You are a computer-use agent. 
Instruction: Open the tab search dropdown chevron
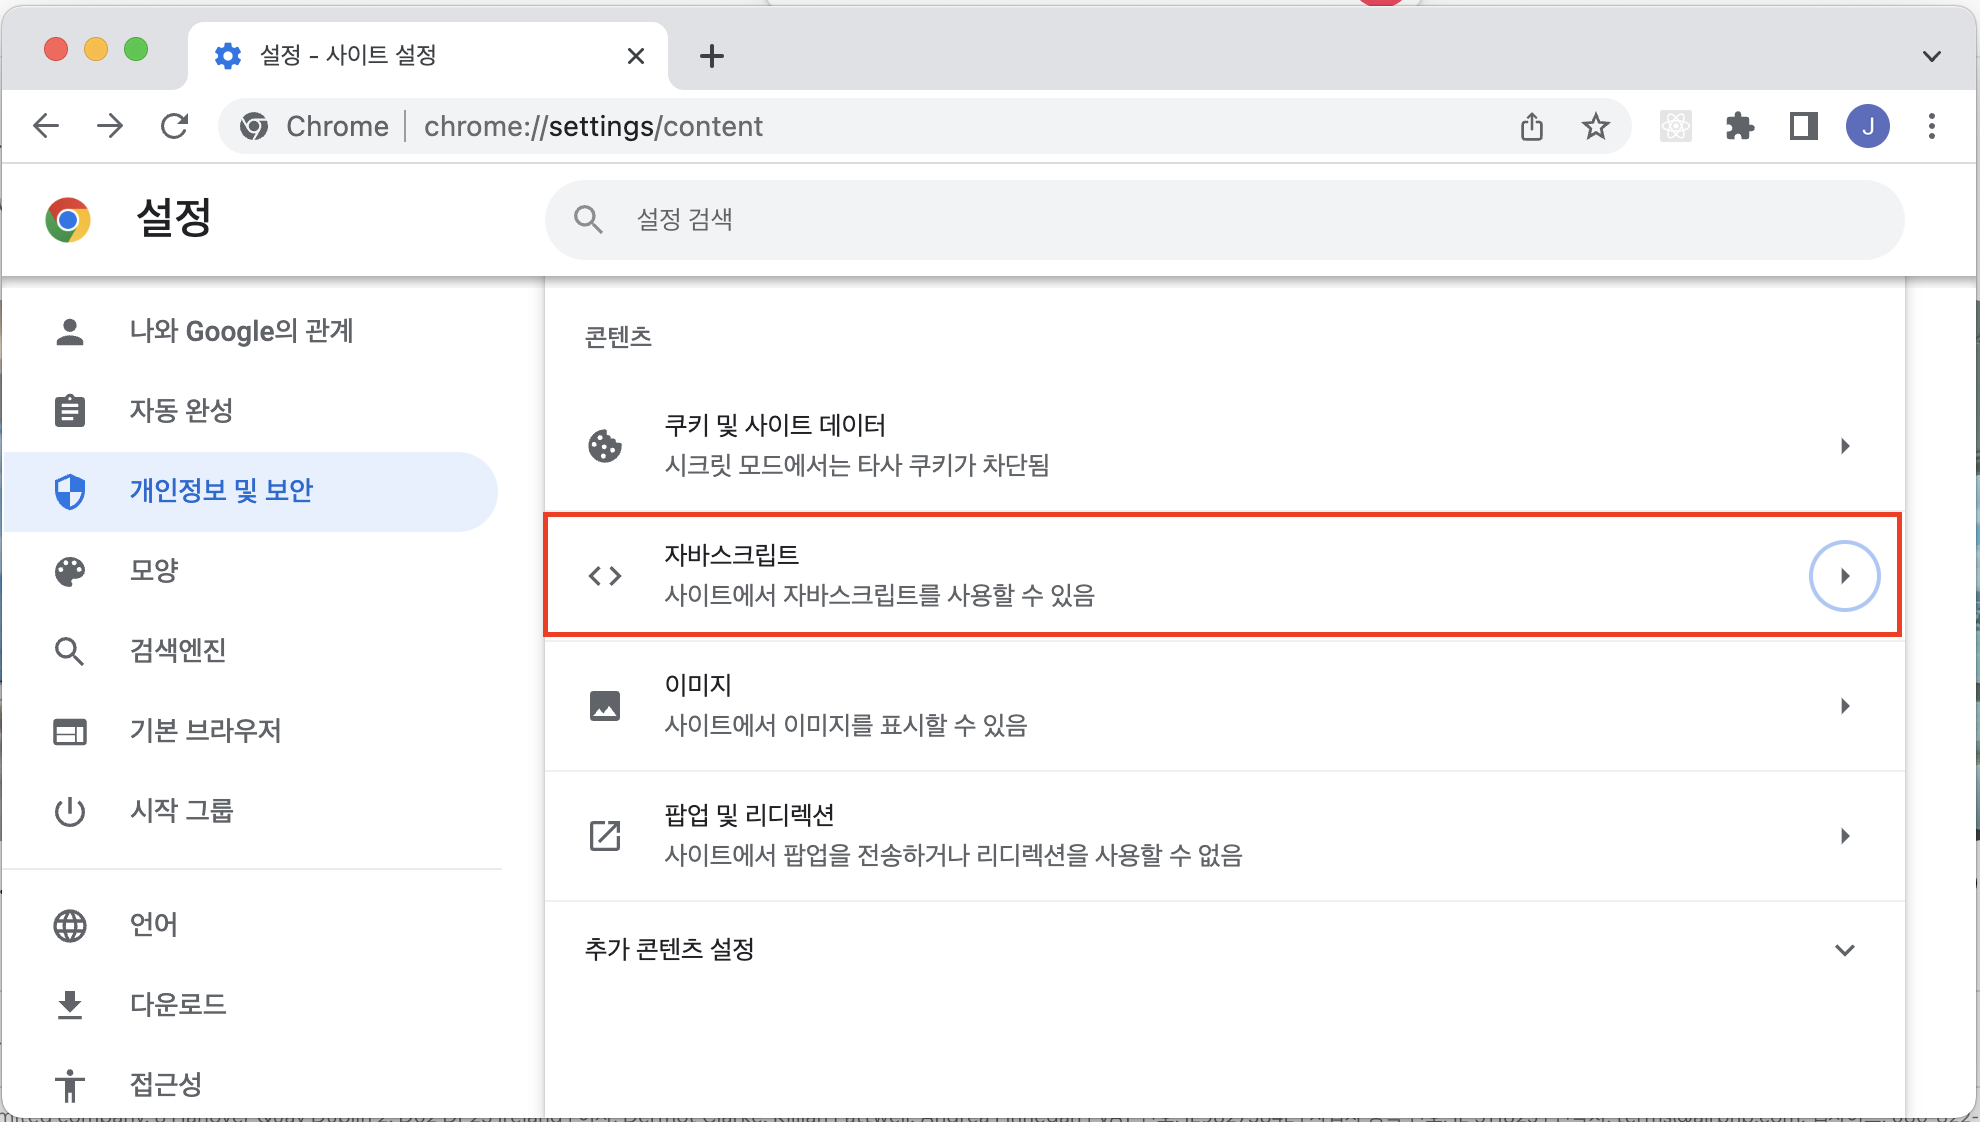1931,56
